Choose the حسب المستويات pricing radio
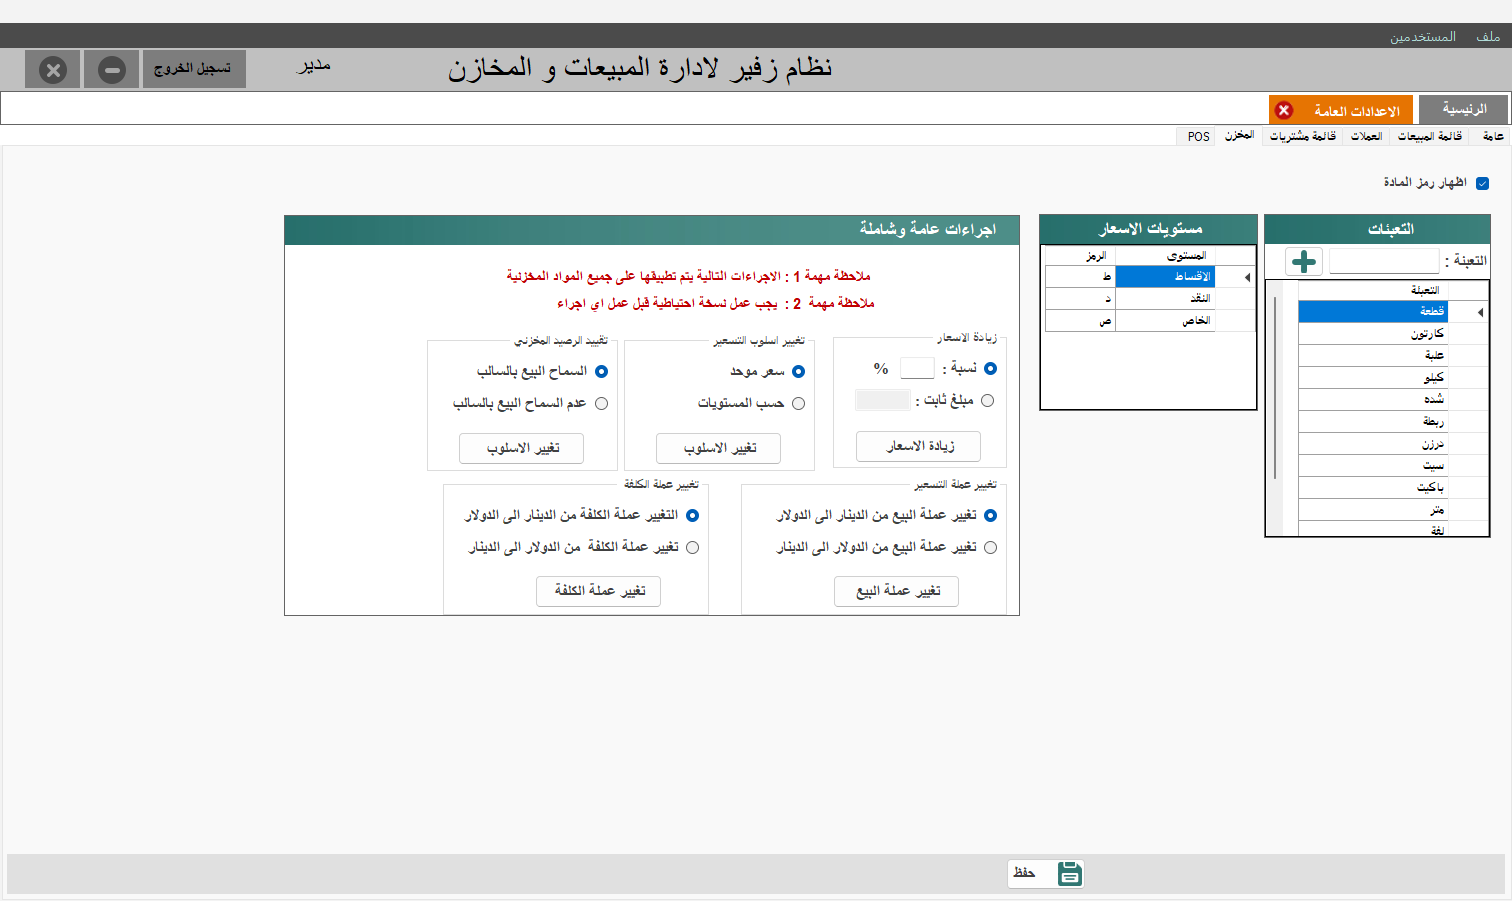Image resolution: width=1512 pixels, height=901 pixels. (798, 403)
